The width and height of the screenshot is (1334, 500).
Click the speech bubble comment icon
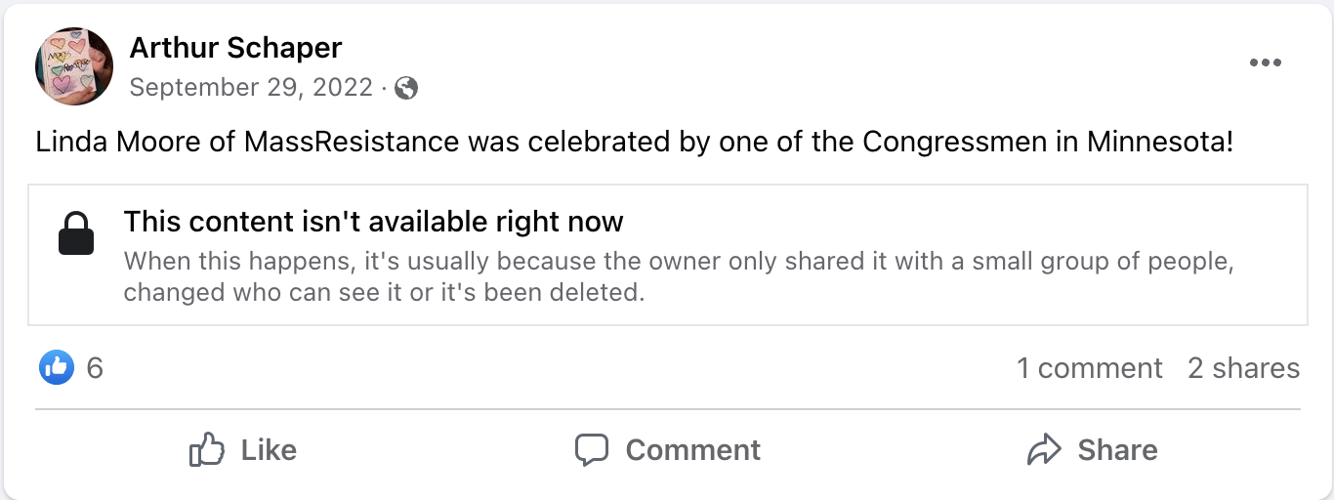(592, 450)
